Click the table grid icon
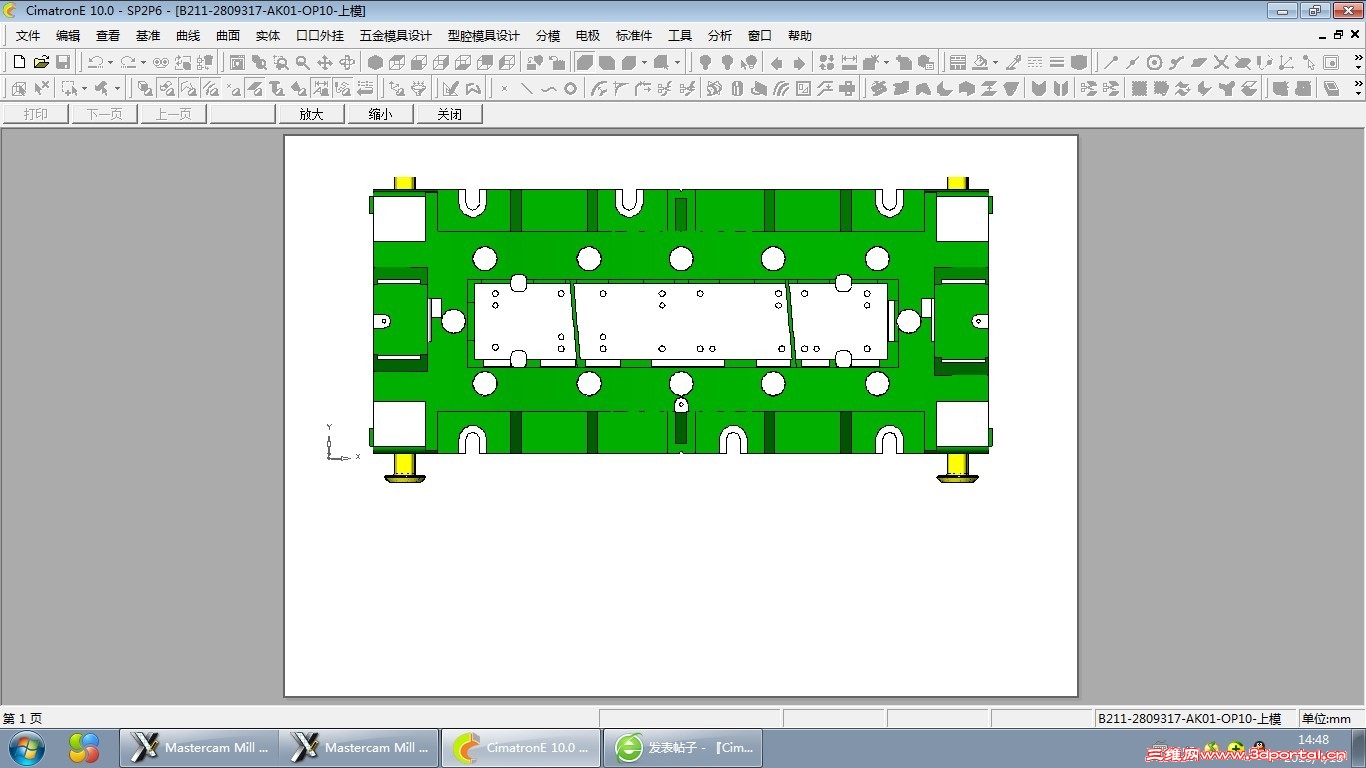Screen dimensions: 1366x768 click(957, 62)
